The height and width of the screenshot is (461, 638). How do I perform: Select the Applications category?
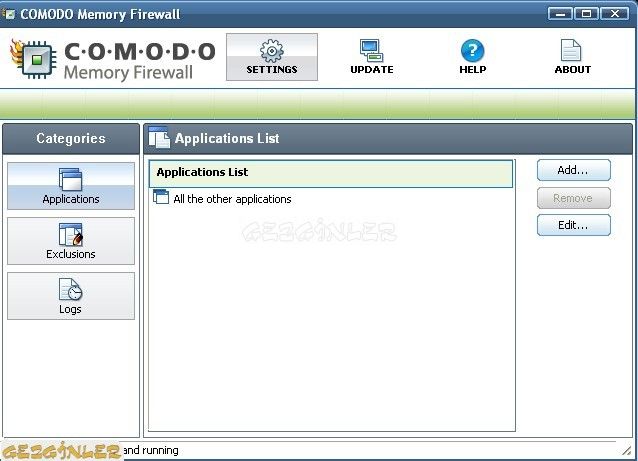[x=71, y=186]
